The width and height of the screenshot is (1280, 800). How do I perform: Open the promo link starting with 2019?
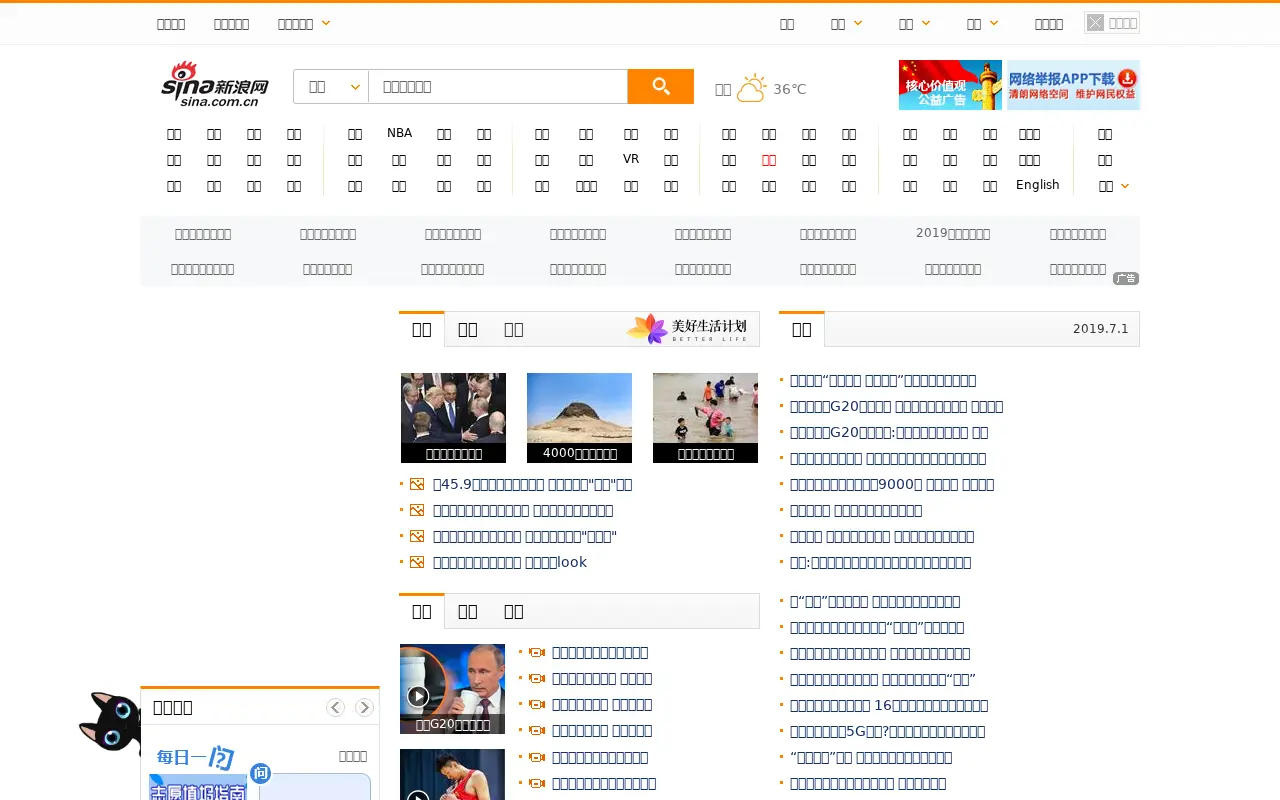click(x=953, y=233)
